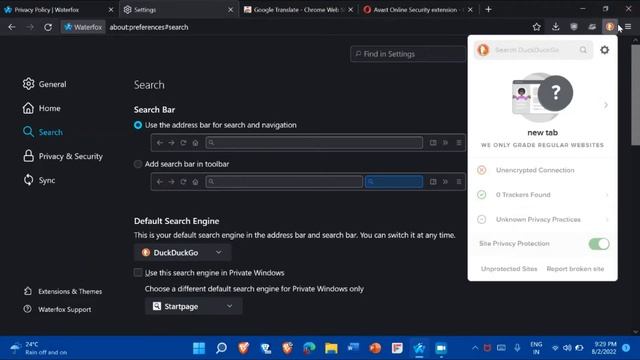Open the DuckDuckGo extension toolbar icon
This screenshot has width=640, height=360.
609,27
